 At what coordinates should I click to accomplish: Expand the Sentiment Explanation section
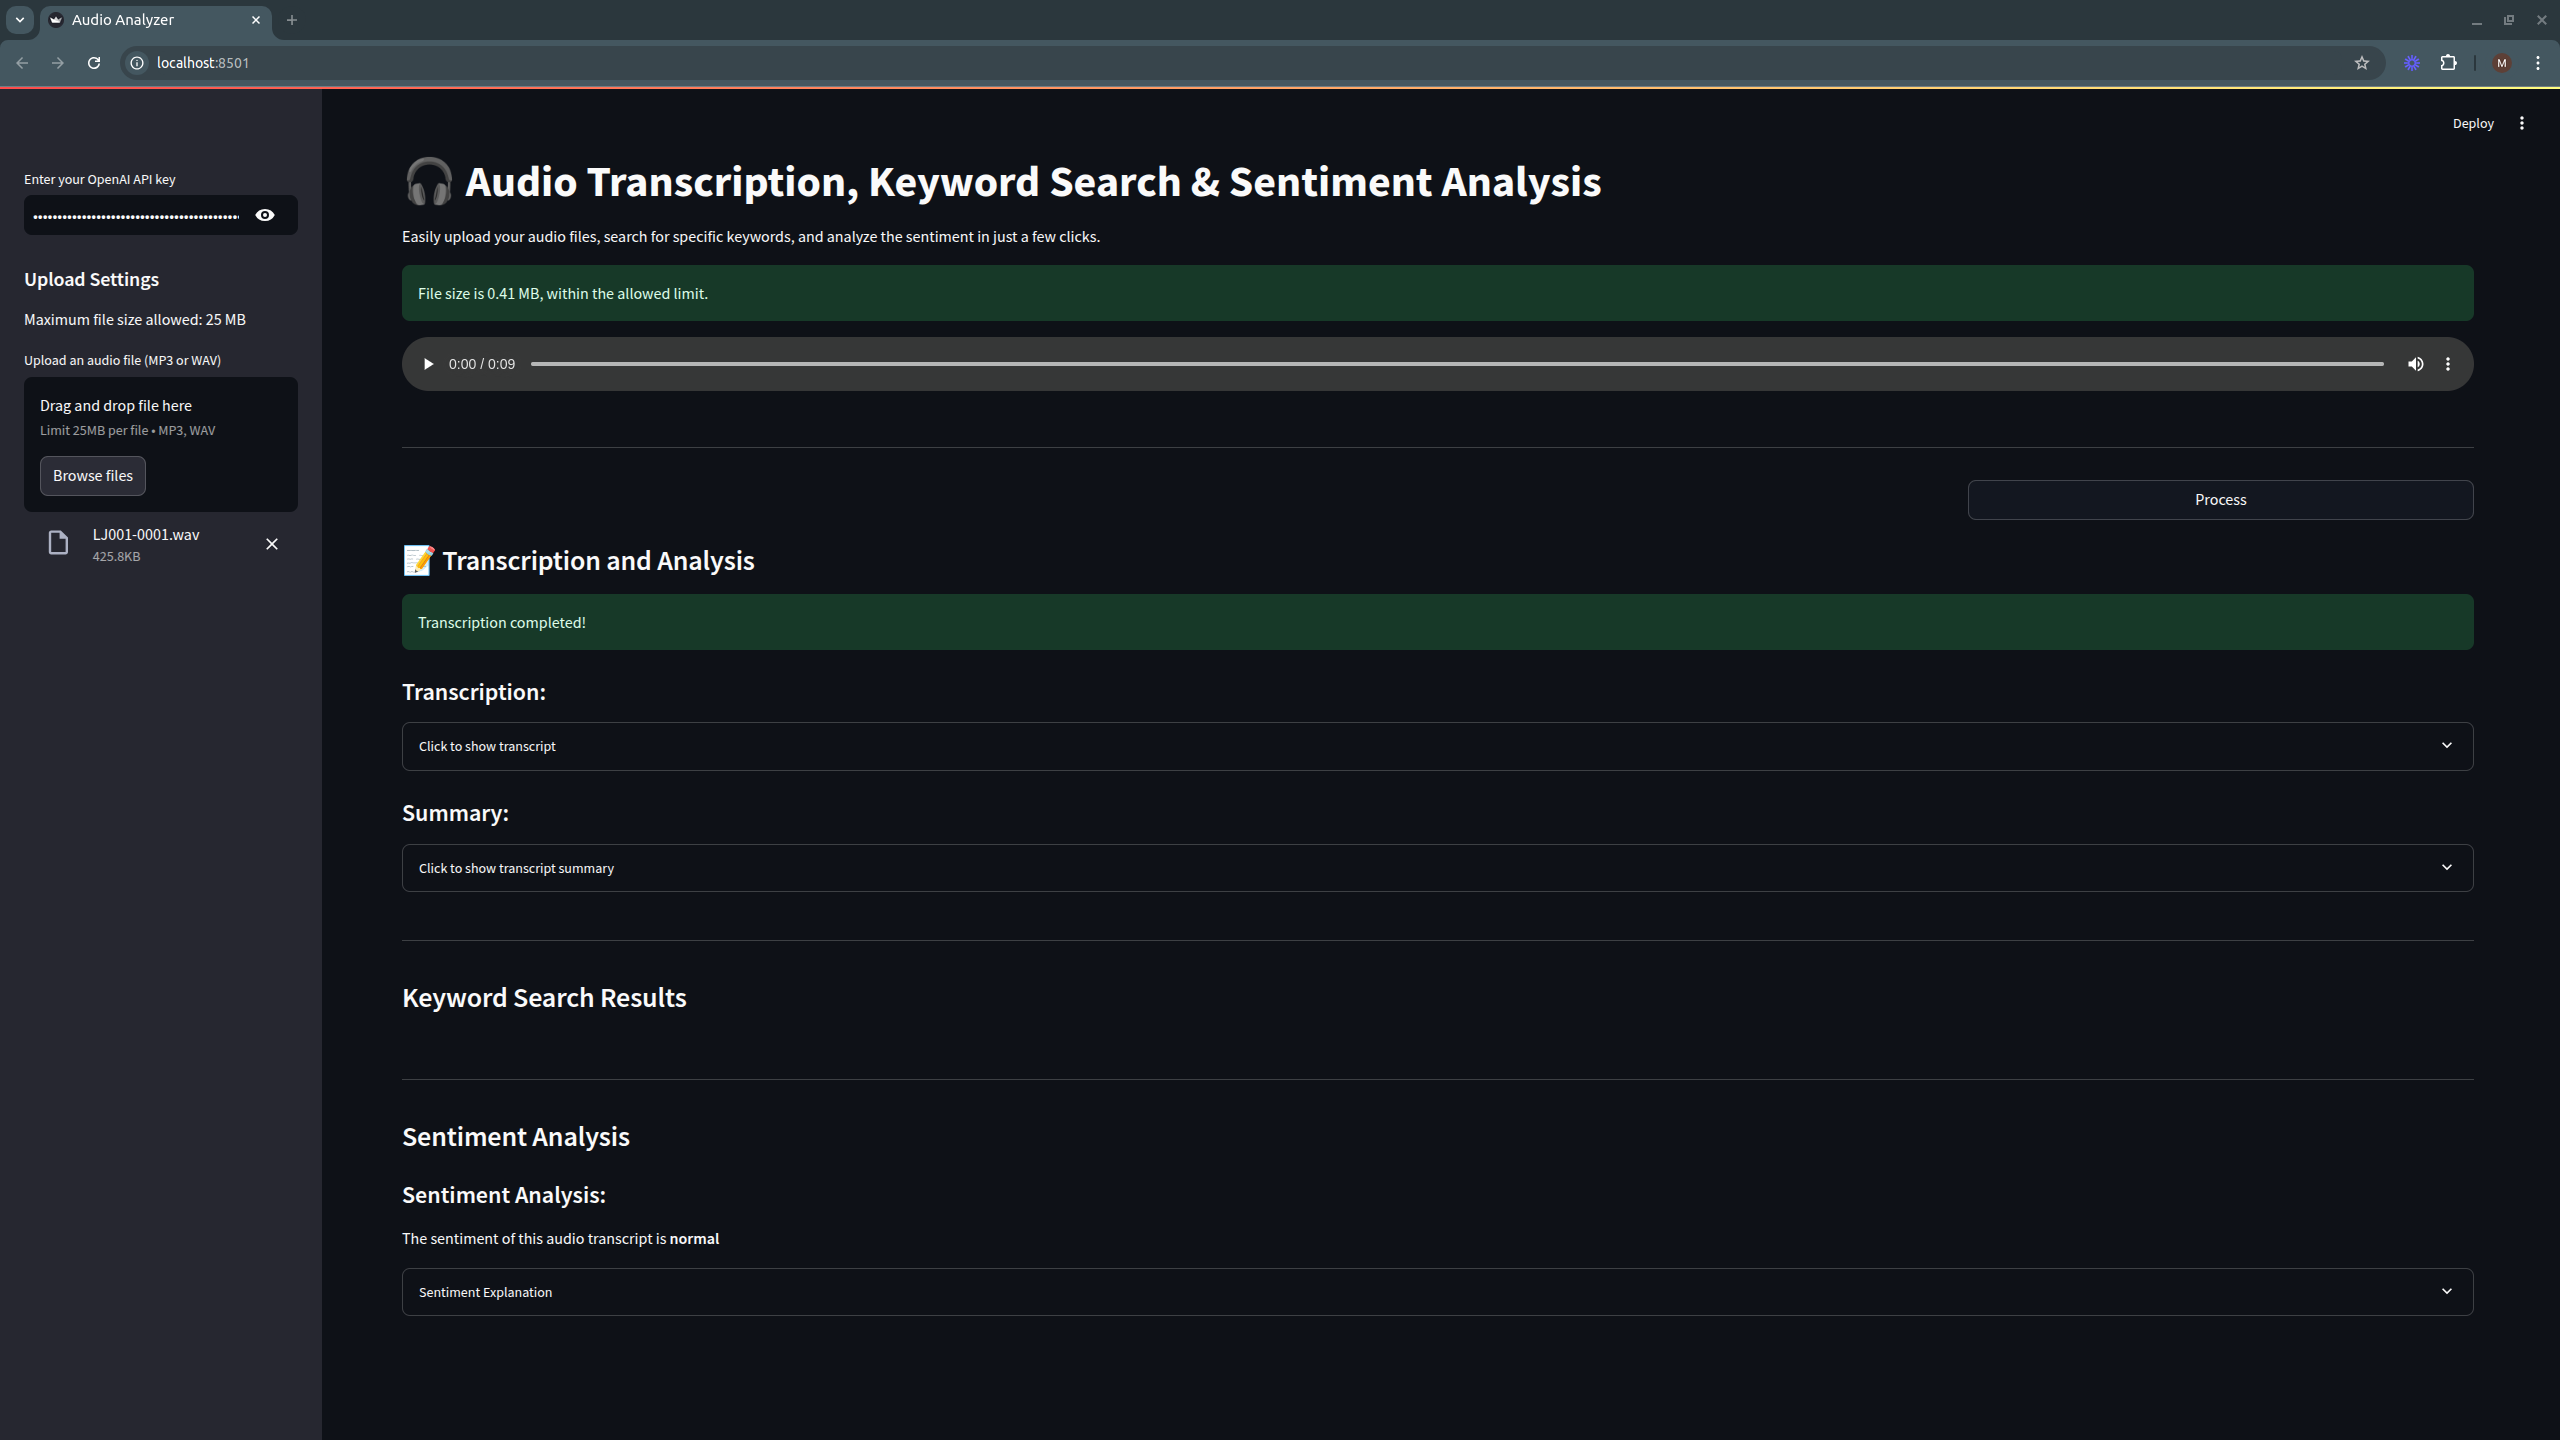(1437, 1292)
